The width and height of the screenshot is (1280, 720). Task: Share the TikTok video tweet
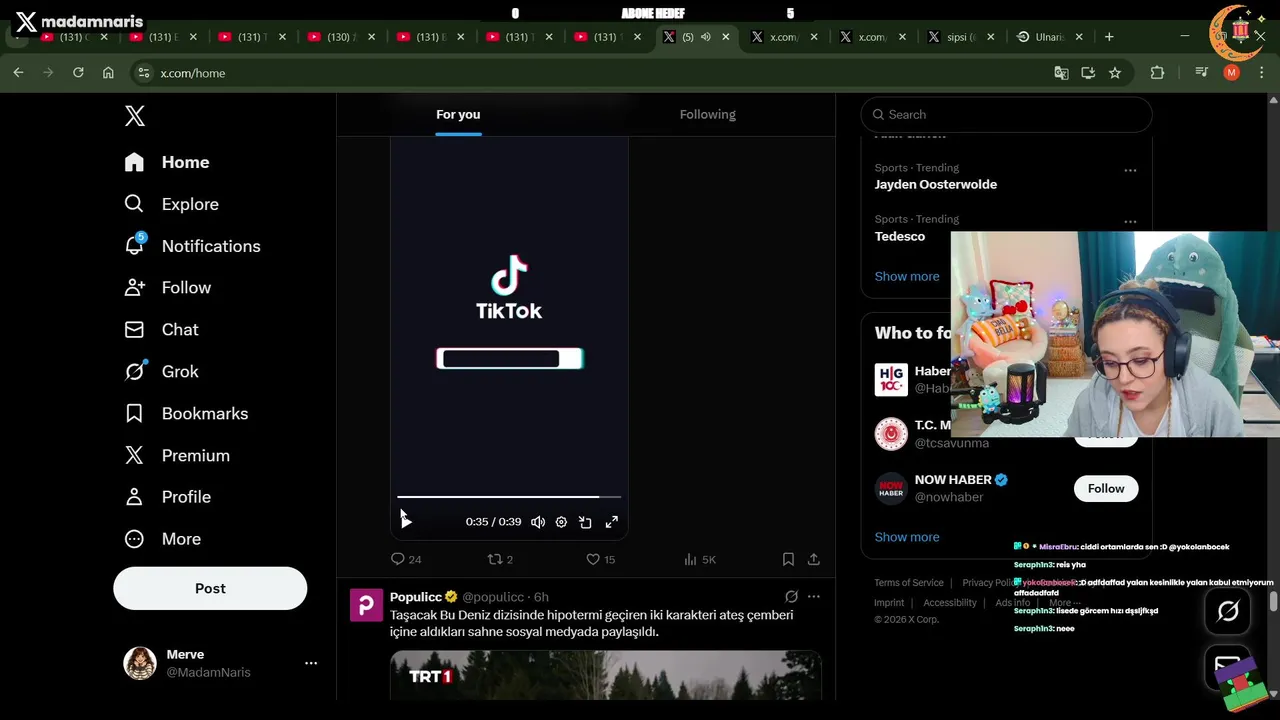click(814, 560)
